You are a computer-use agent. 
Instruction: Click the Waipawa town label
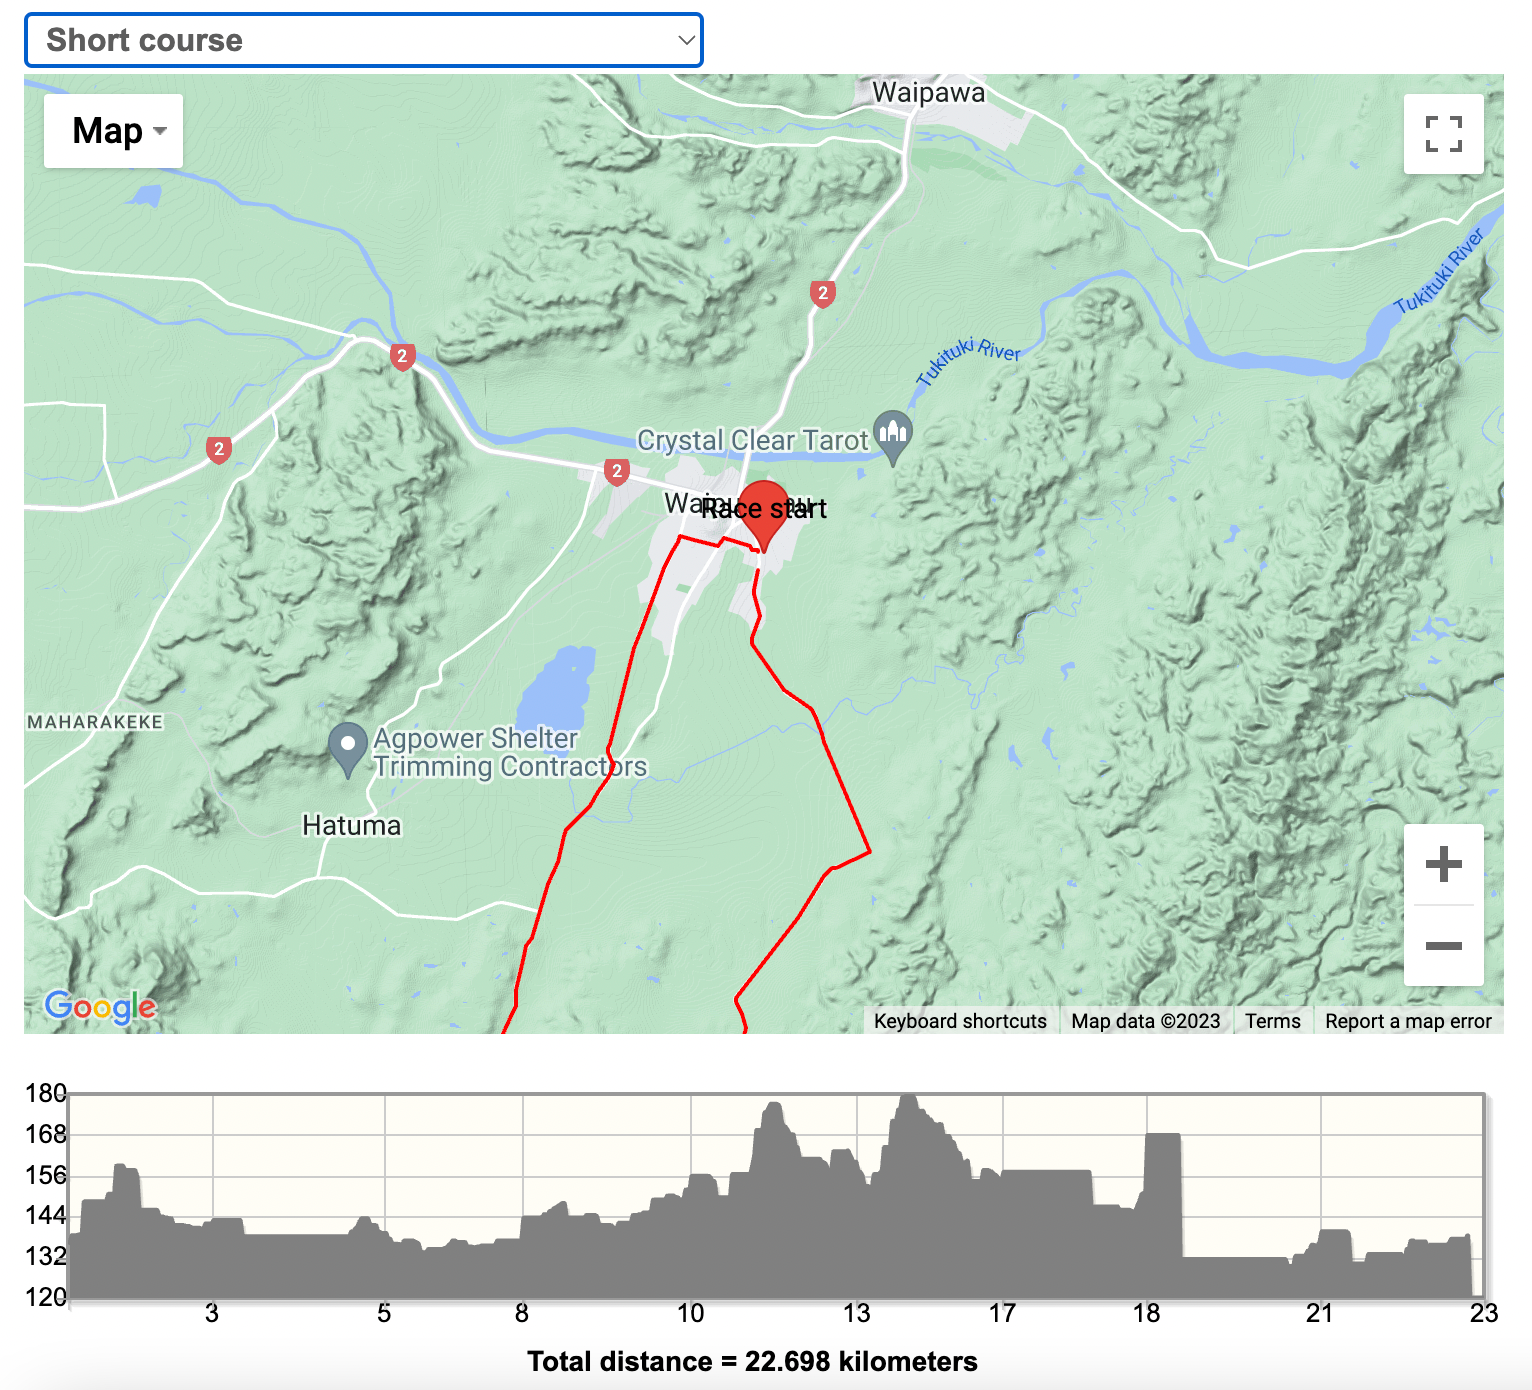(928, 93)
